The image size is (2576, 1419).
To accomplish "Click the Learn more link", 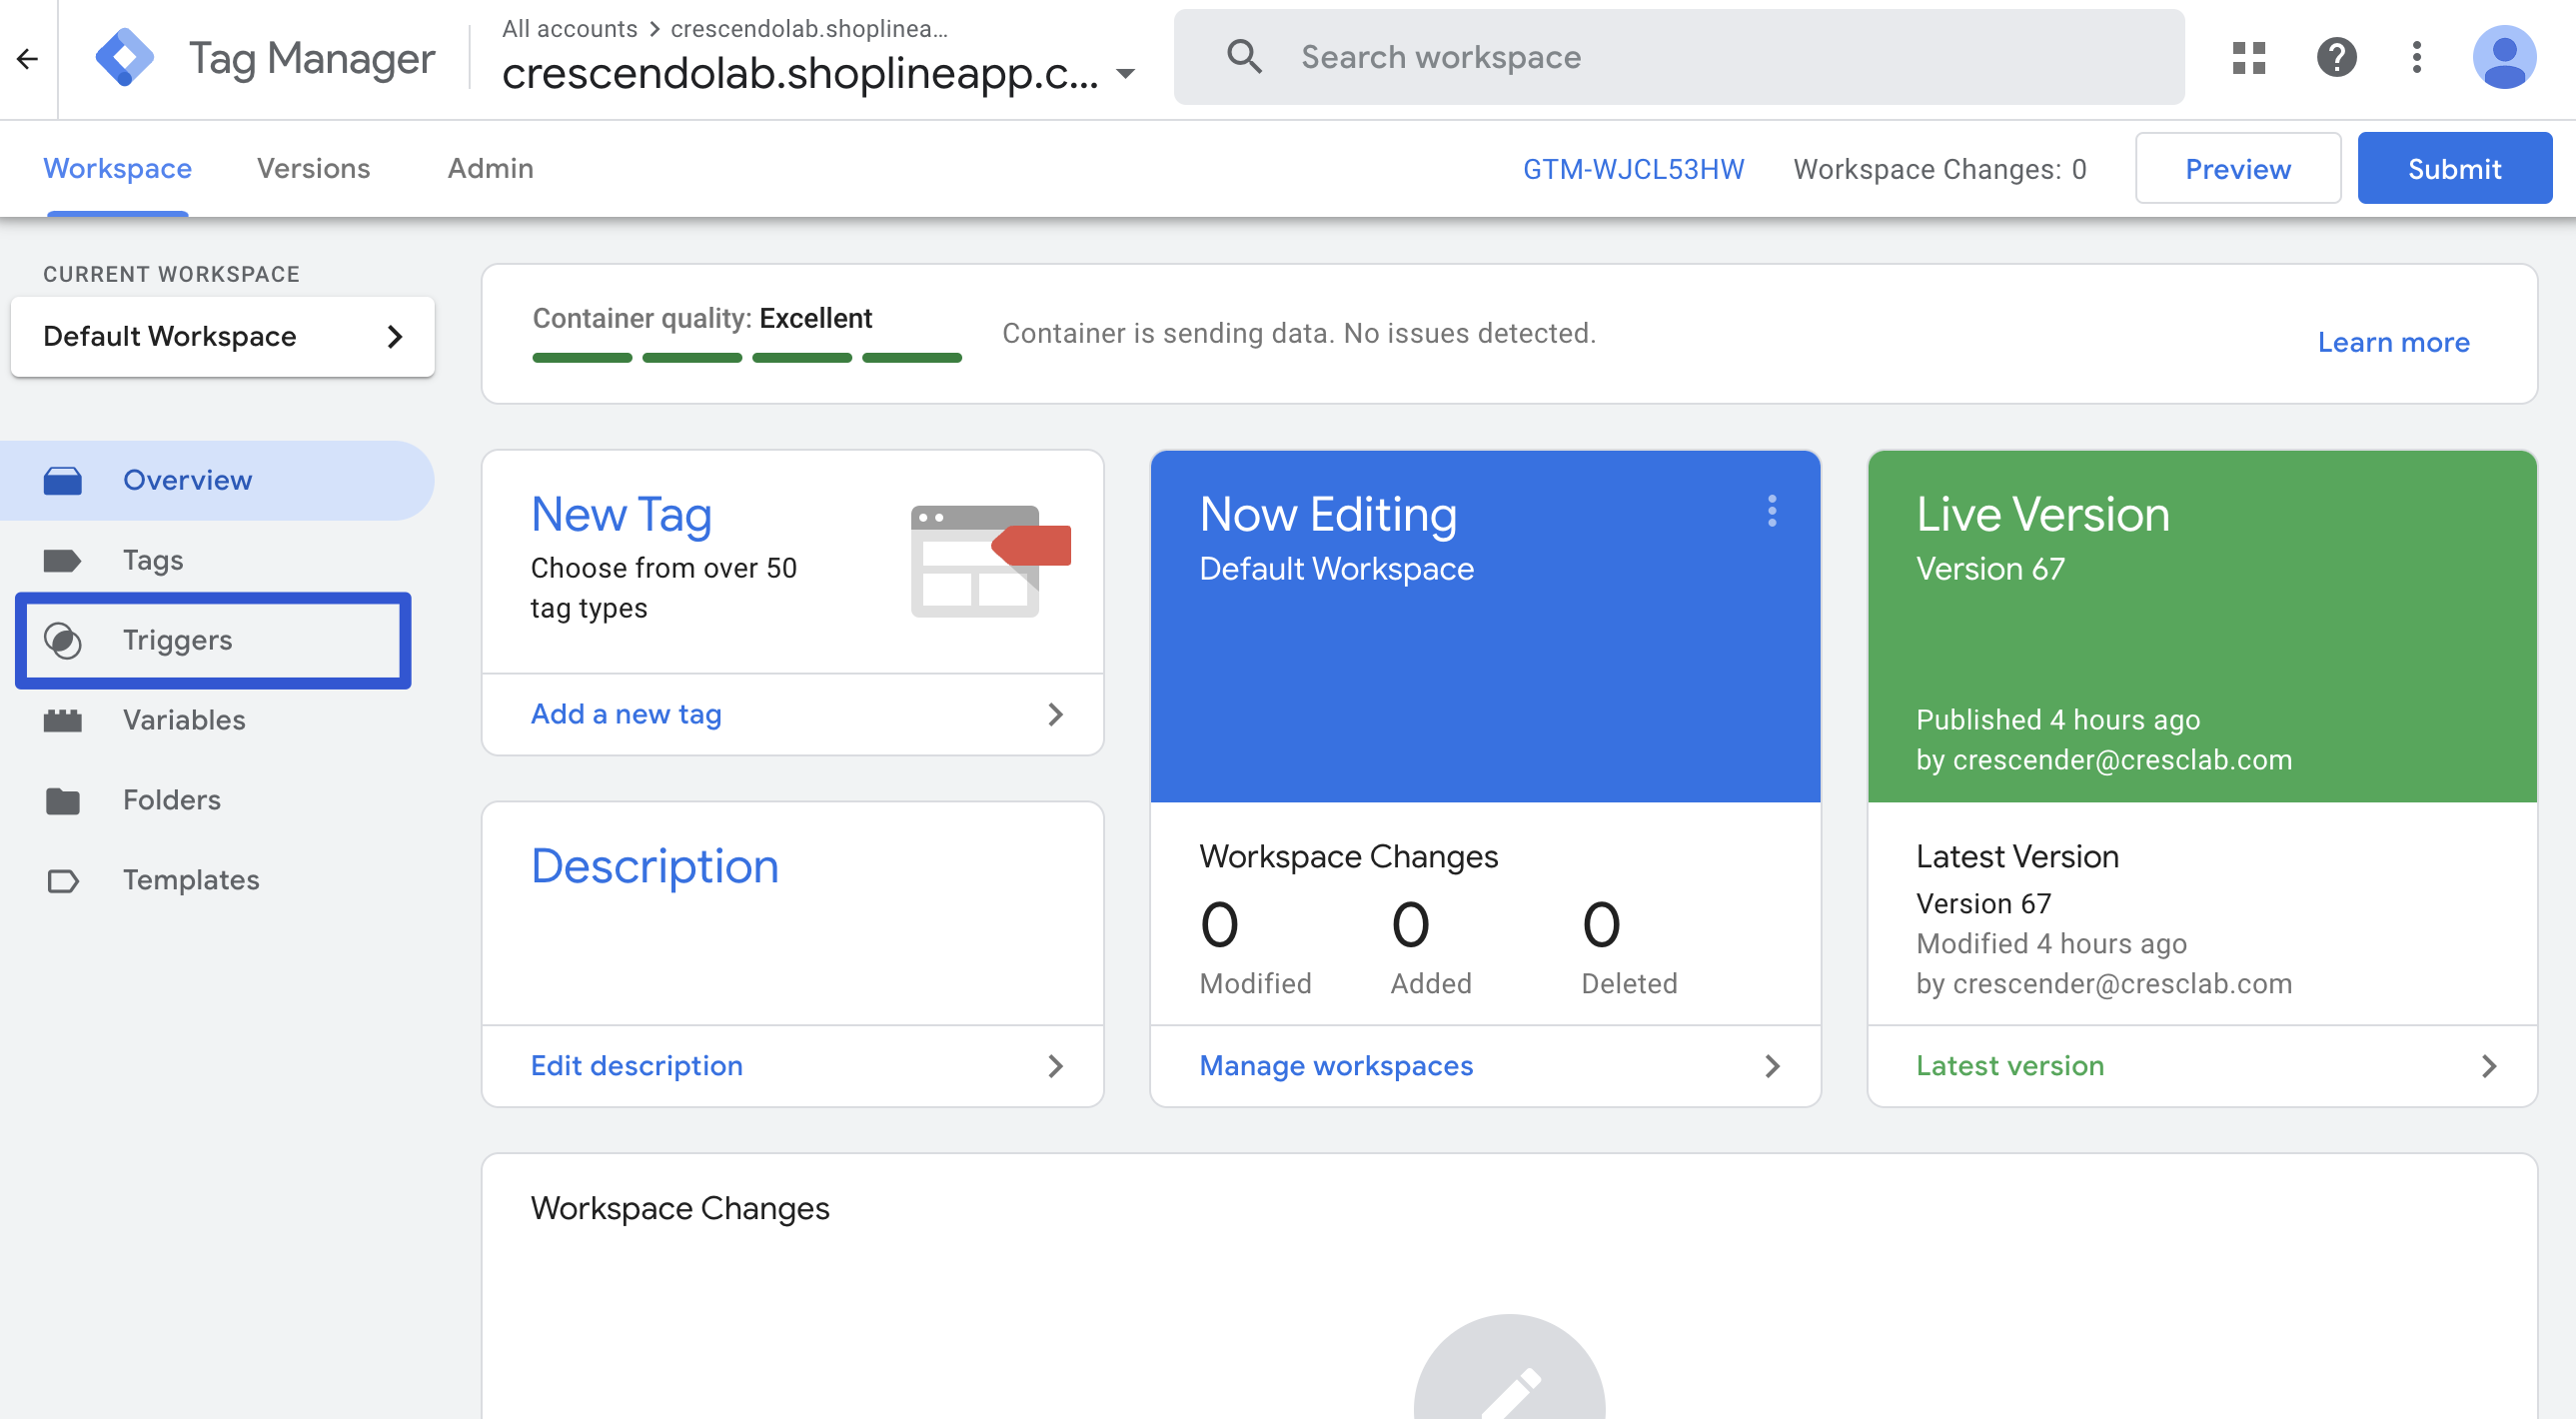I will pos(2393,342).
